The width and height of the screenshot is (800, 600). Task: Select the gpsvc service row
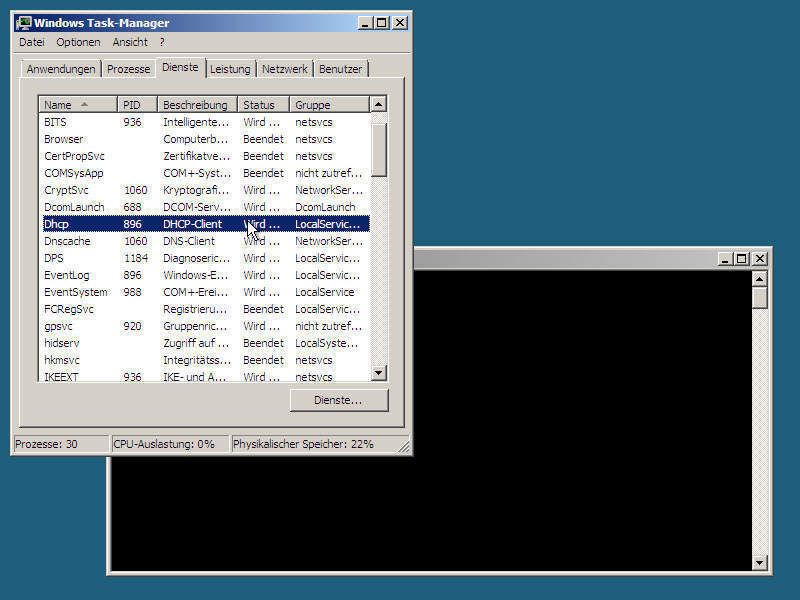[206, 326]
